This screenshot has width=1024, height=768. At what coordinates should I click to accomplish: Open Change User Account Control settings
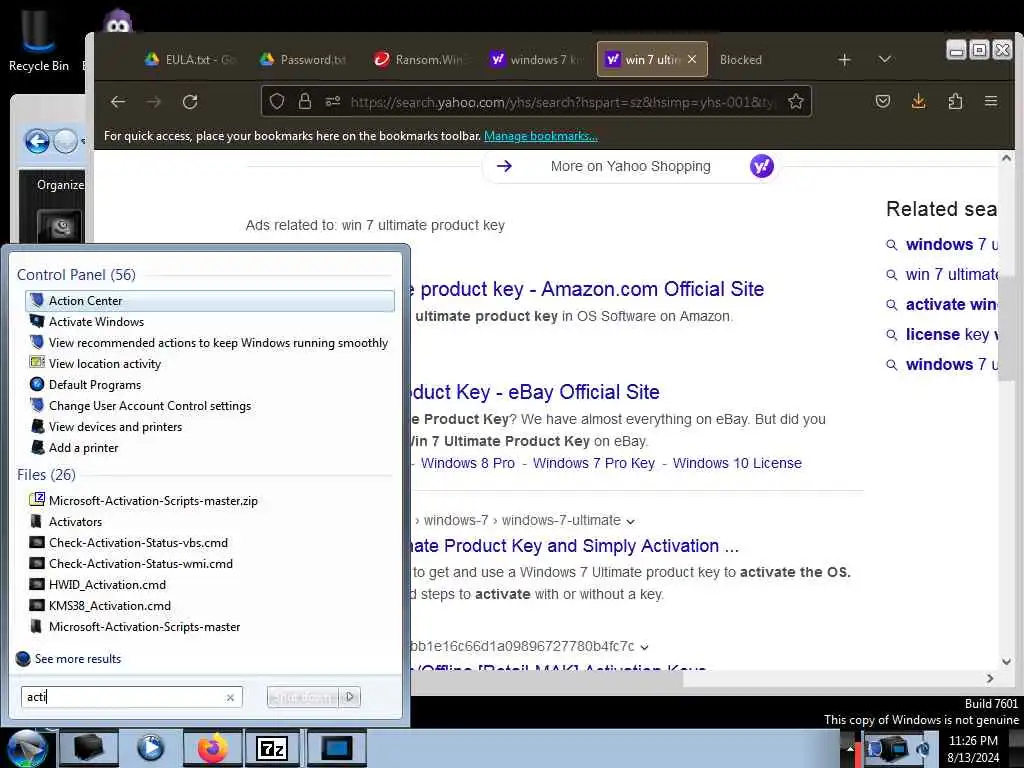(210, 405)
